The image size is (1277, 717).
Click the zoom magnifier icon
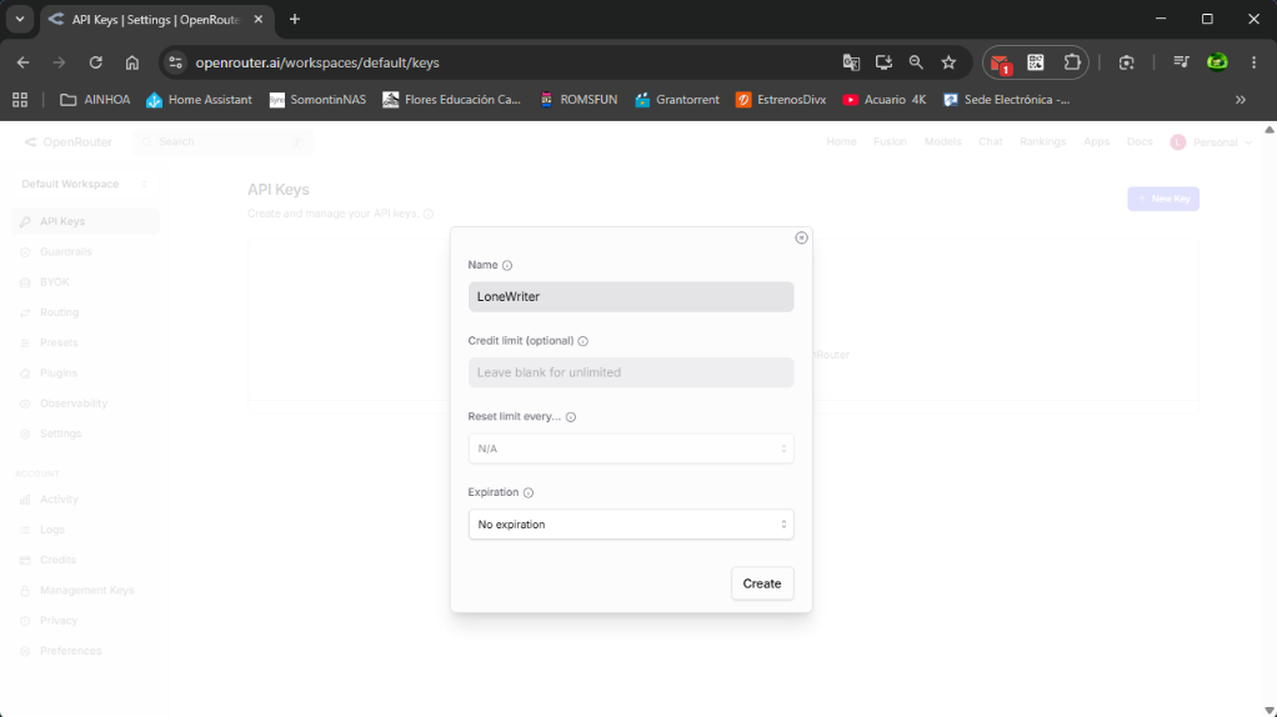coord(916,62)
